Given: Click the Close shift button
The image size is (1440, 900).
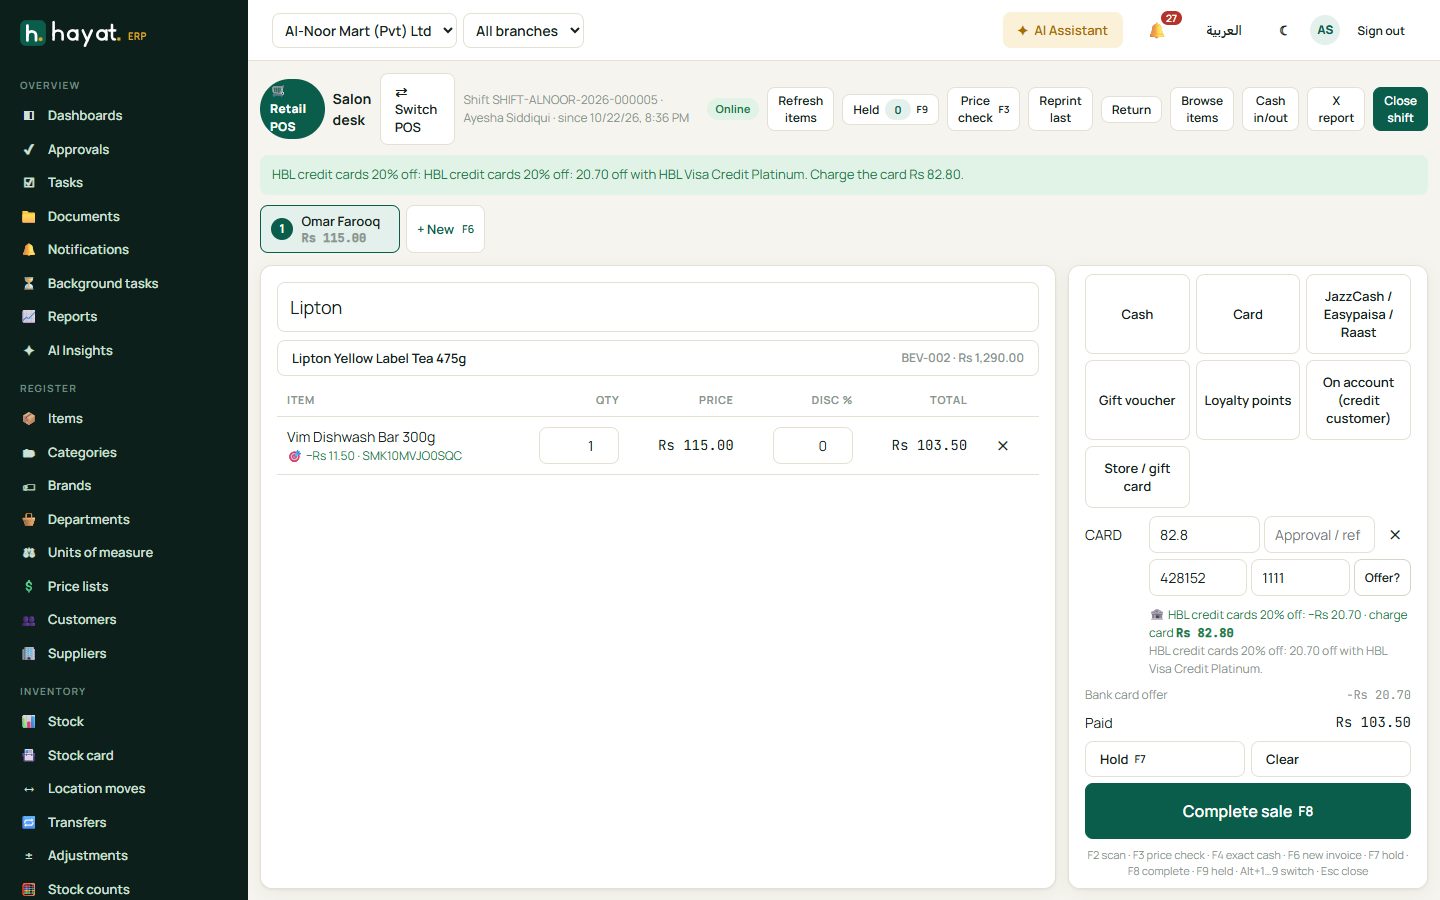Looking at the screenshot, I should tap(1400, 109).
